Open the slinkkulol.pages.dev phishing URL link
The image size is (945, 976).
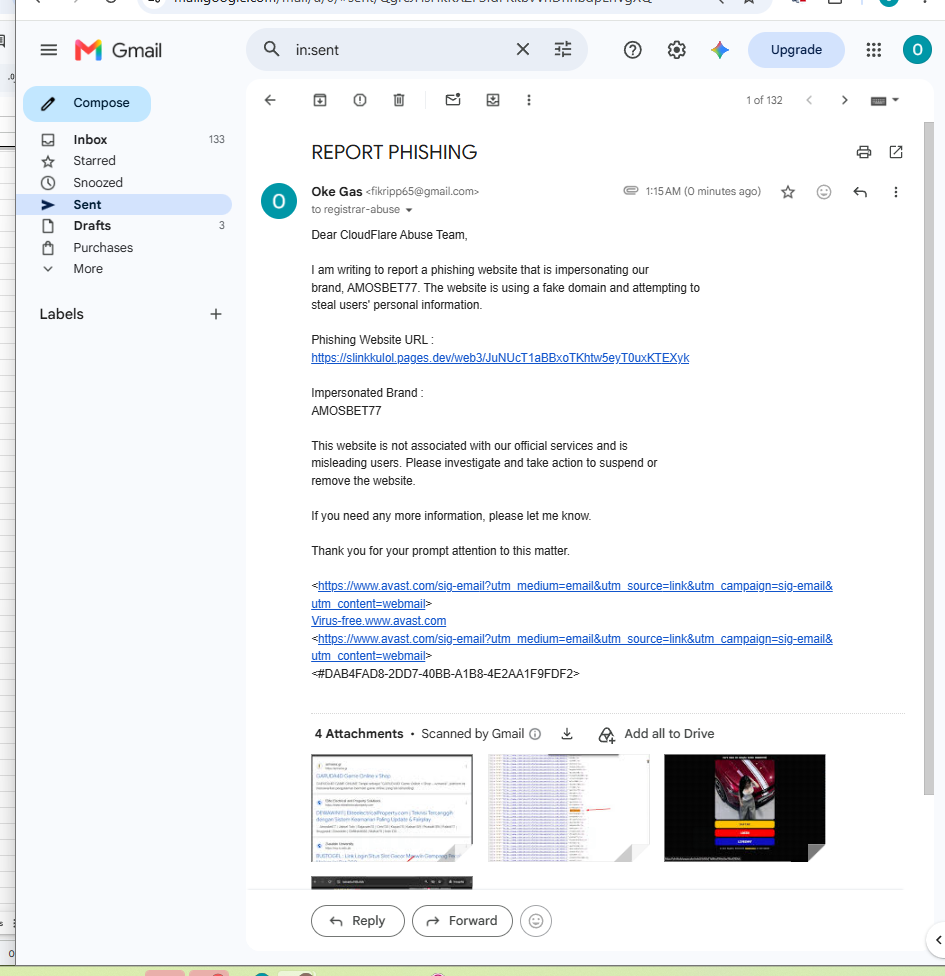[x=500, y=358]
